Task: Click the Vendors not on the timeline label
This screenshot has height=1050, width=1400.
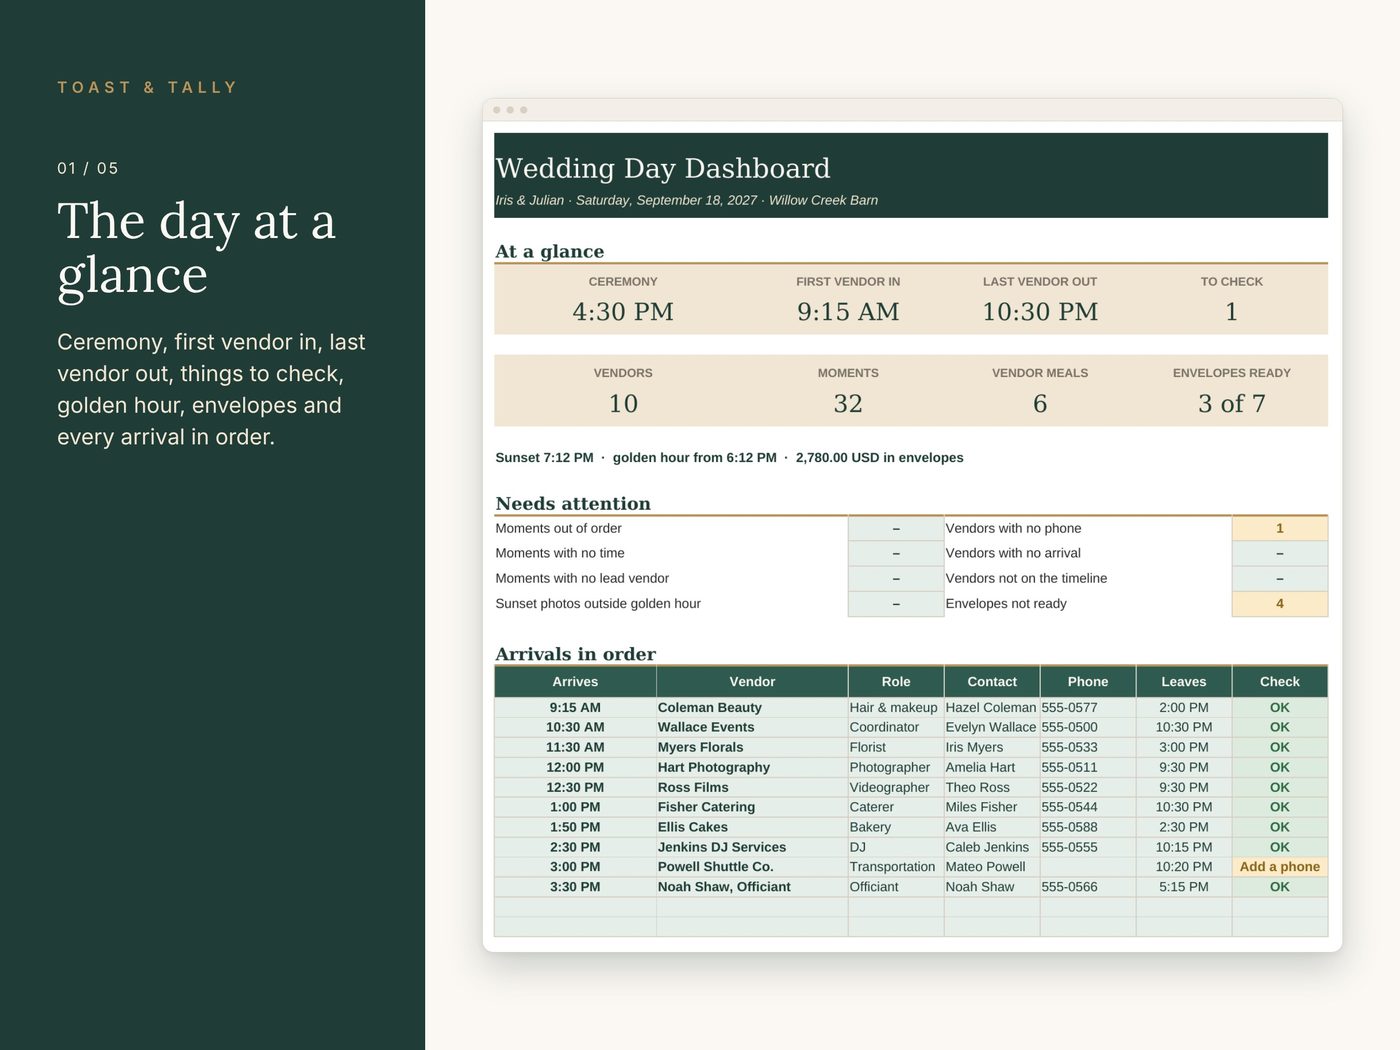Action: coord(1026,579)
